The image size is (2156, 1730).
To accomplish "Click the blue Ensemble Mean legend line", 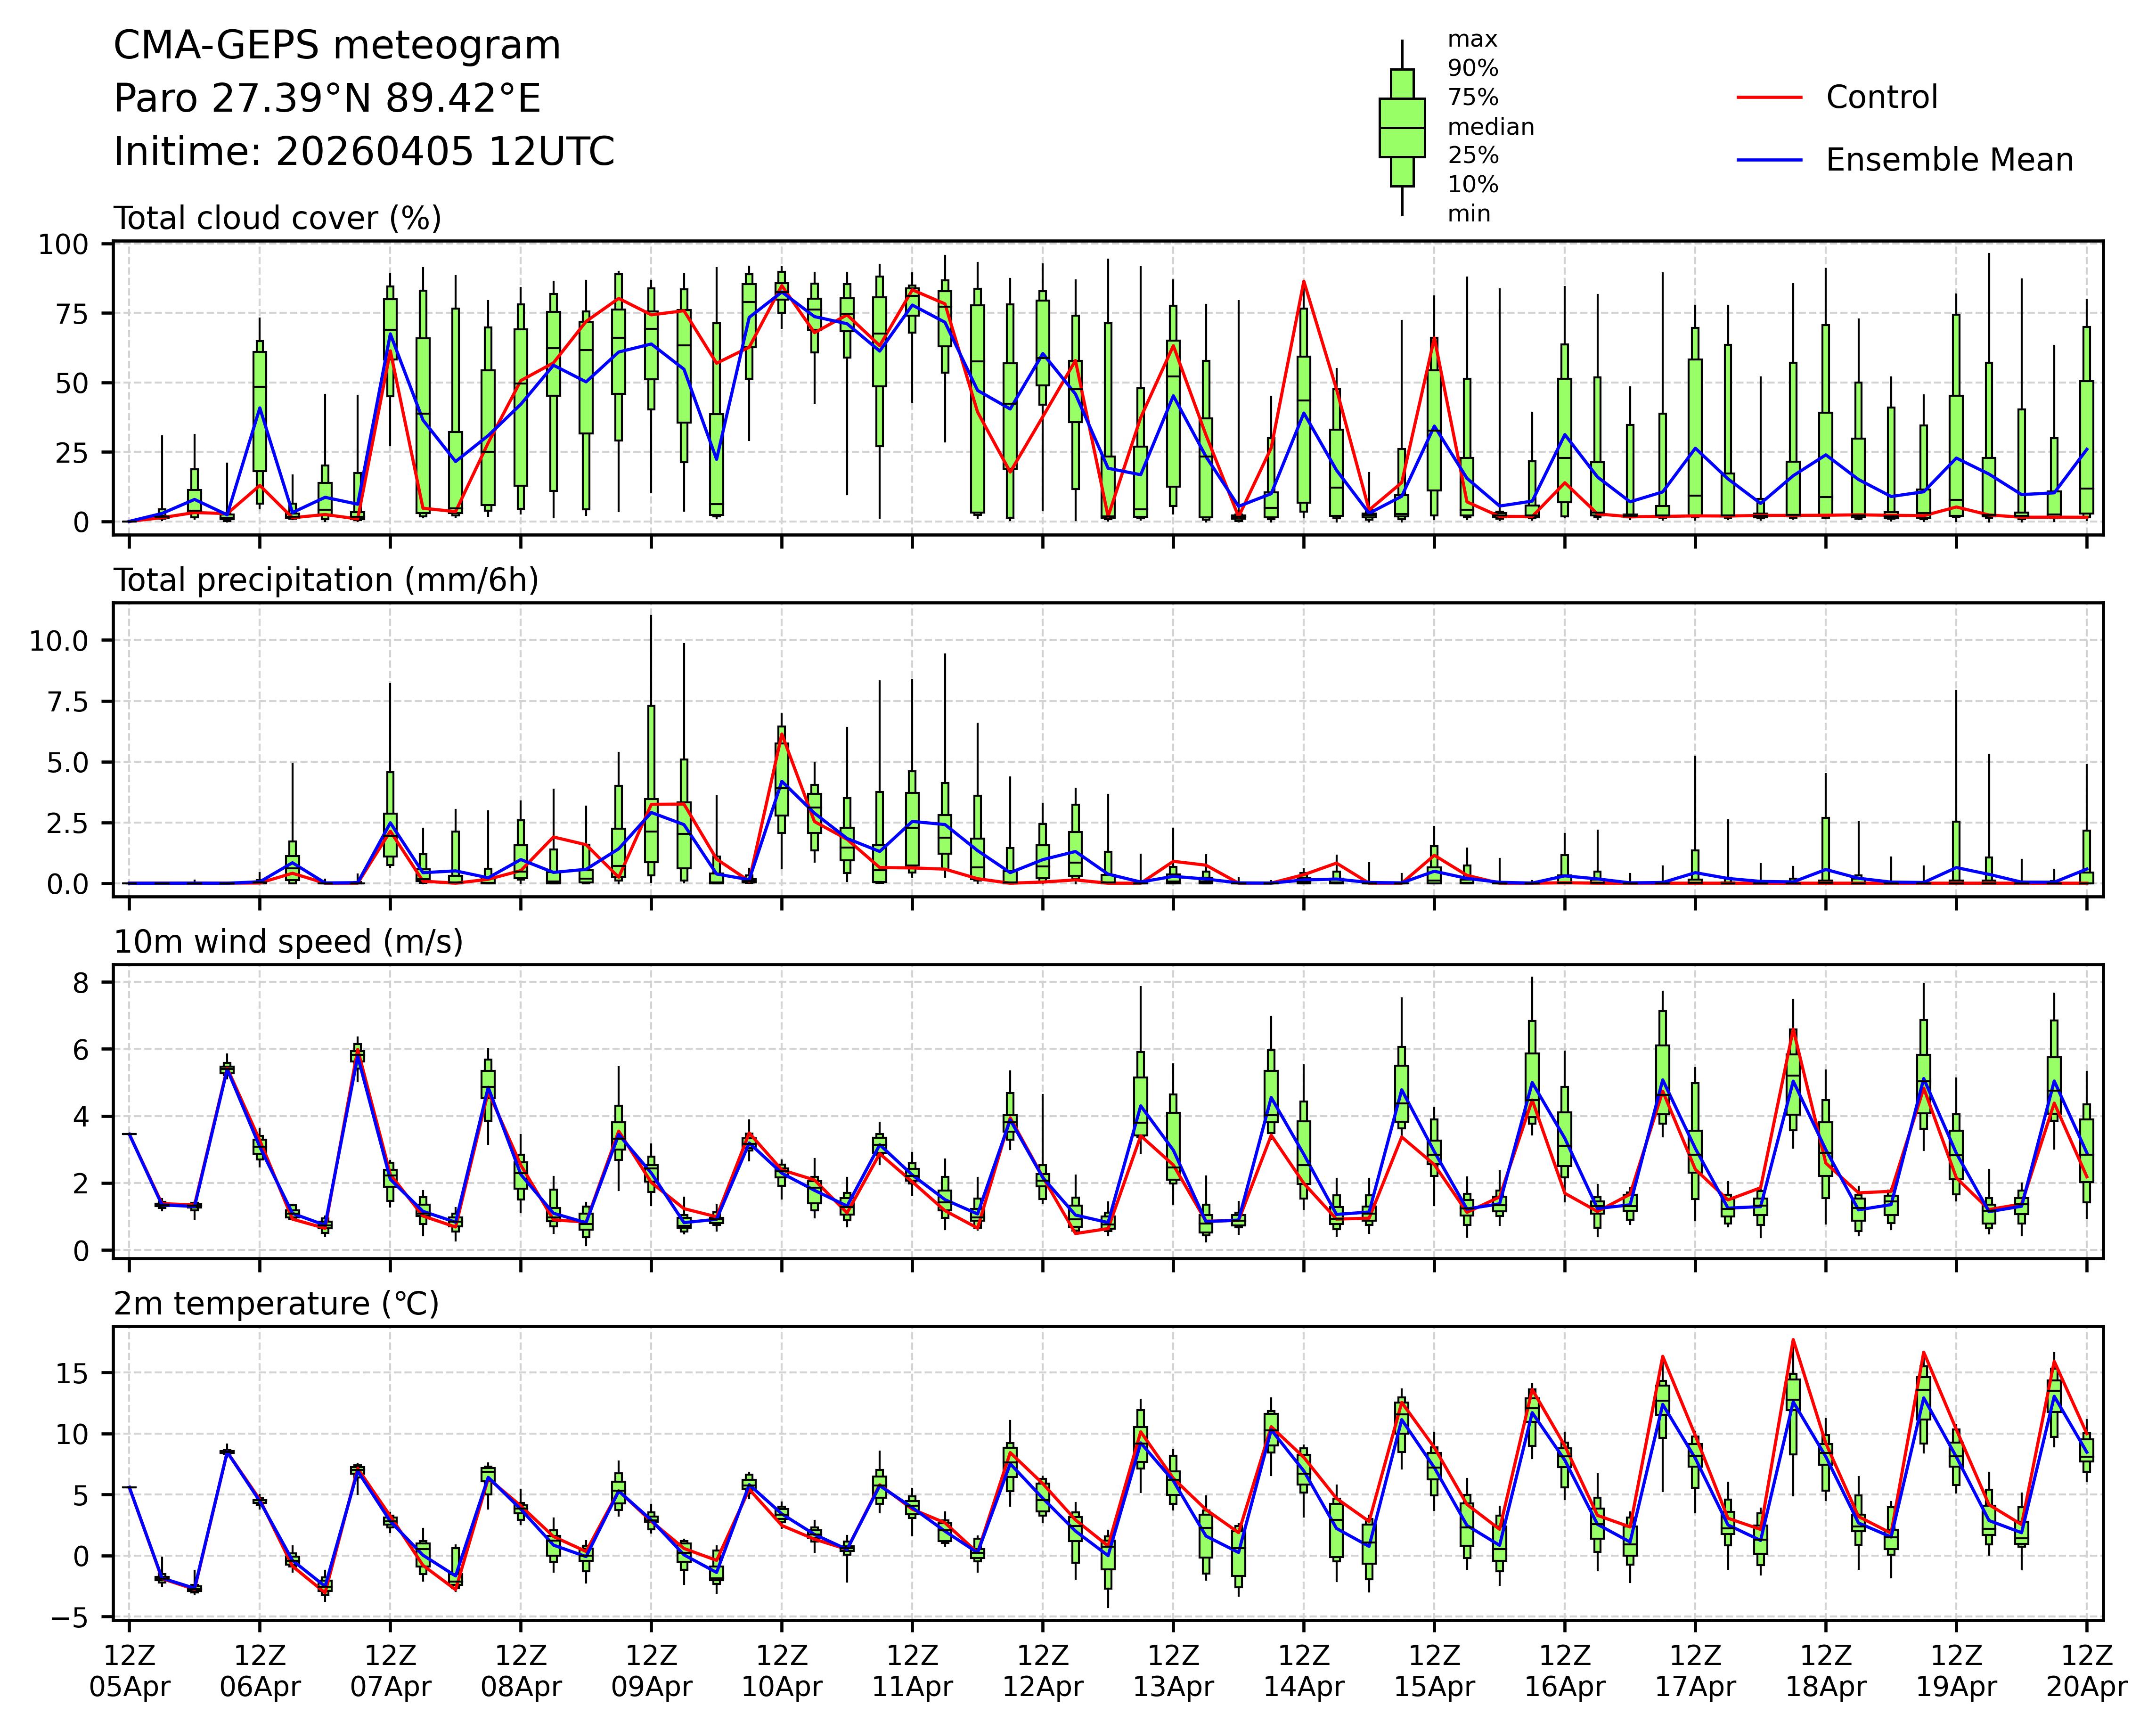I will 1769,160.
